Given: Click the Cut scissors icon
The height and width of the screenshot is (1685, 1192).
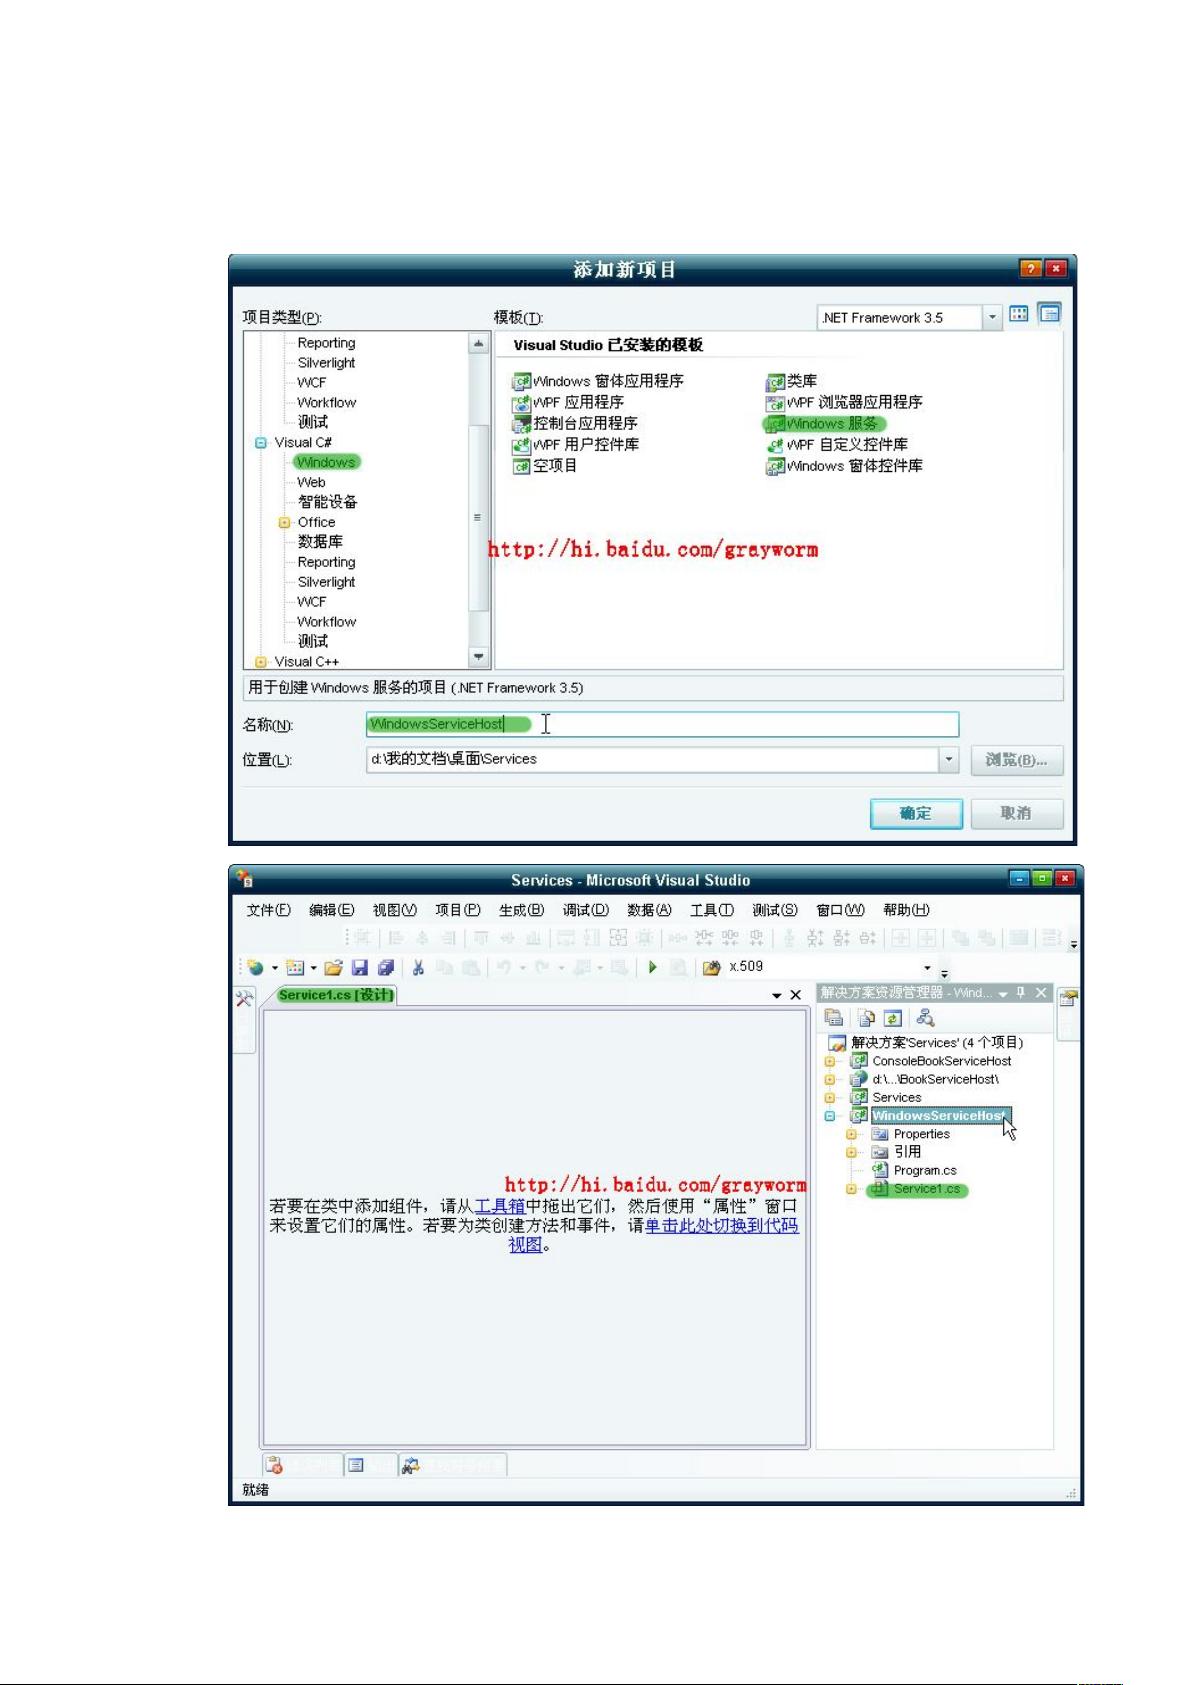Looking at the screenshot, I should coord(418,967).
